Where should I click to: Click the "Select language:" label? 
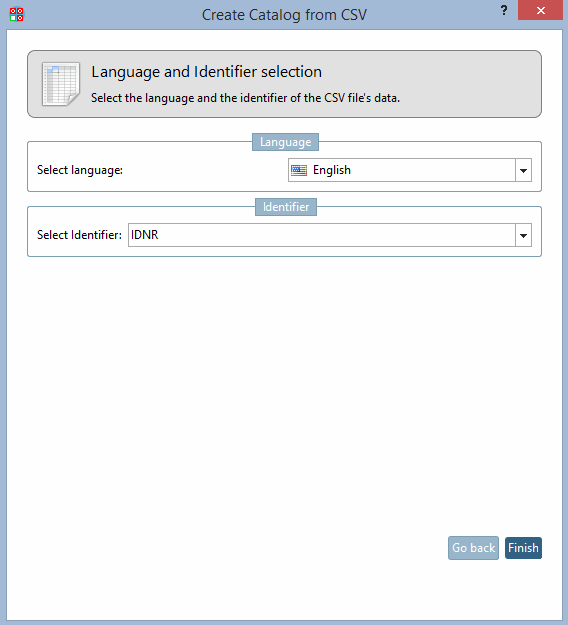point(80,170)
